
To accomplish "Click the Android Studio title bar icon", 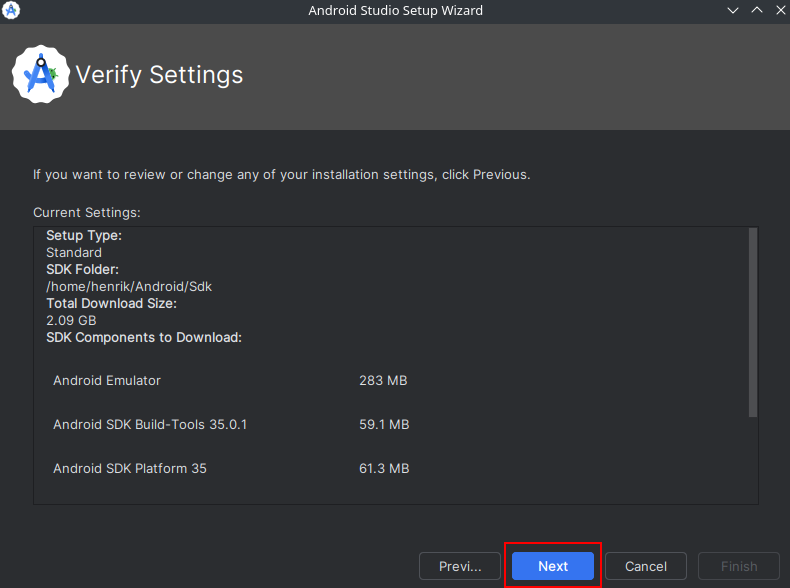I will click(x=11, y=10).
